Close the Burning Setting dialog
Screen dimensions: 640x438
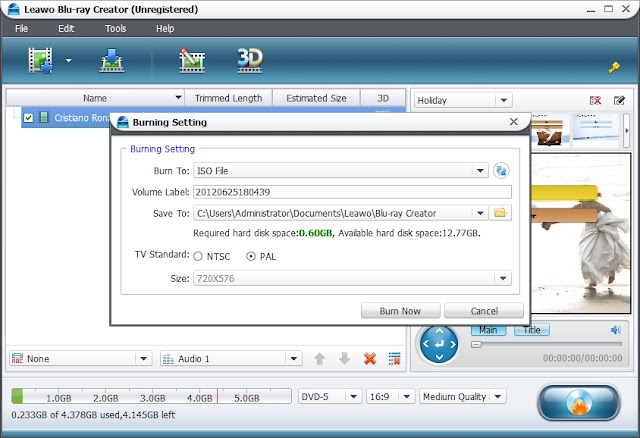(x=514, y=122)
